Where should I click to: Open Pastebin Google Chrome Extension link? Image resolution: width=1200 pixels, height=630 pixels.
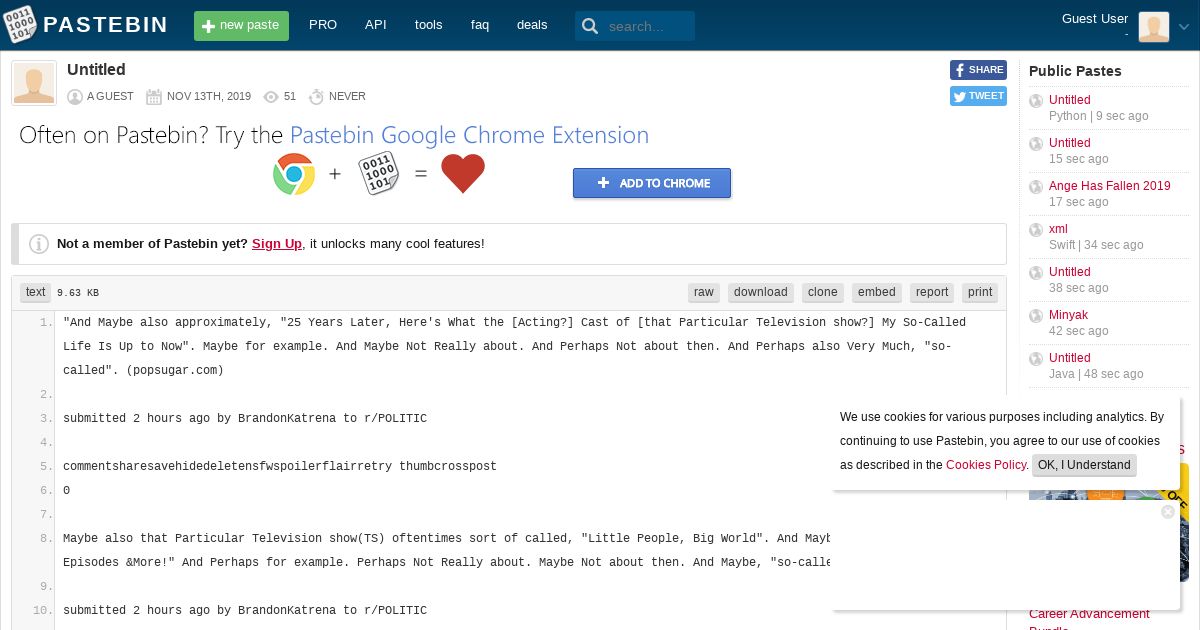pos(469,135)
